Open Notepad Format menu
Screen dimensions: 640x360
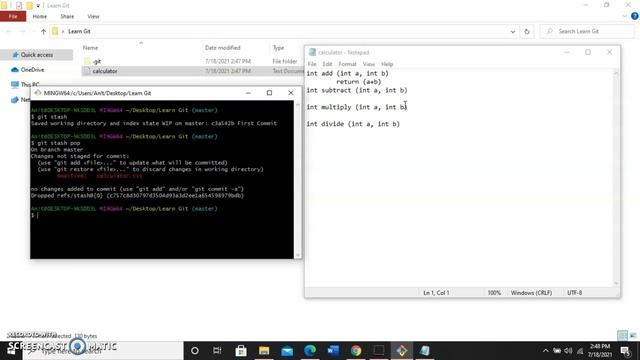coord(347,64)
